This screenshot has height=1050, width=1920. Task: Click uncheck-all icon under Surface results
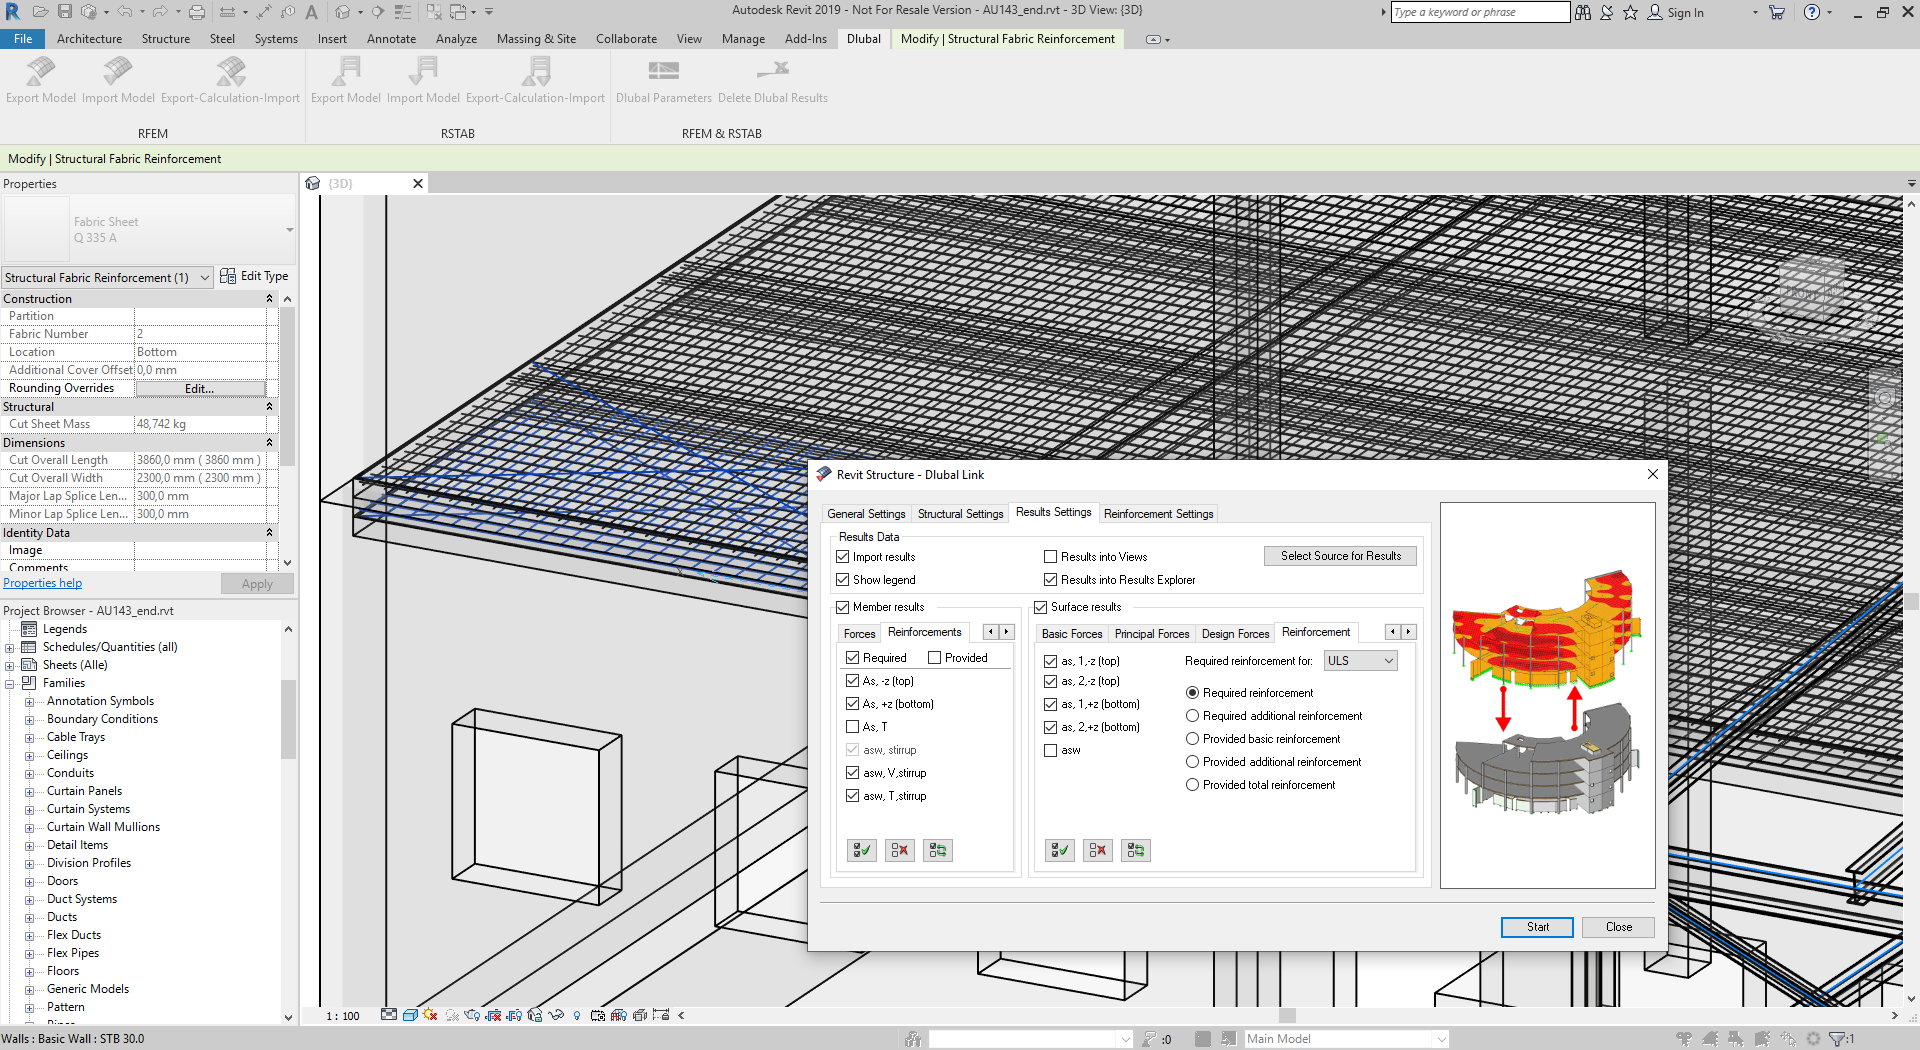pyautogui.click(x=1097, y=850)
